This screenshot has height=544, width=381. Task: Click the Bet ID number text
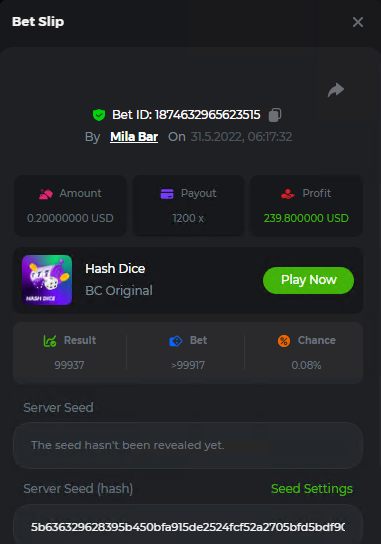tap(208, 115)
